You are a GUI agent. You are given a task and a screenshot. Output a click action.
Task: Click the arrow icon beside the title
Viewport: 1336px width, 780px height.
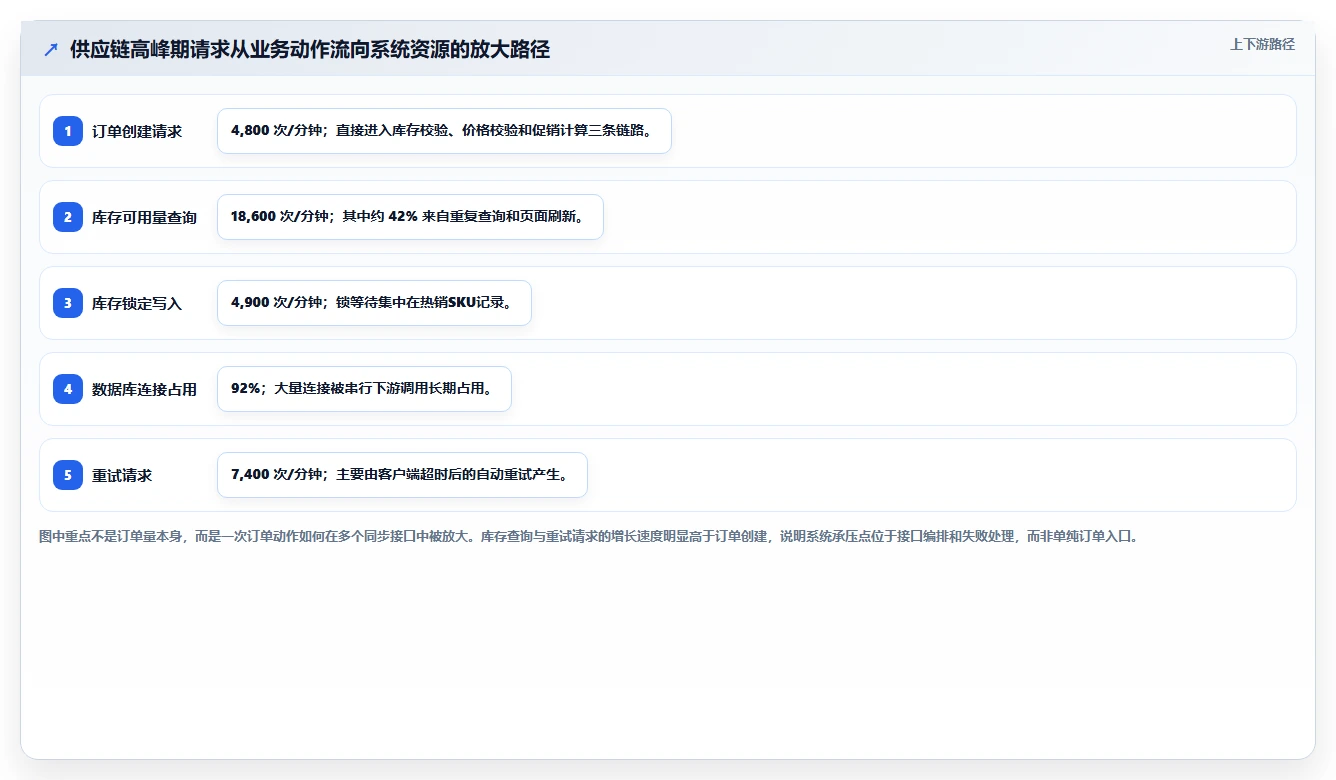click(x=51, y=50)
